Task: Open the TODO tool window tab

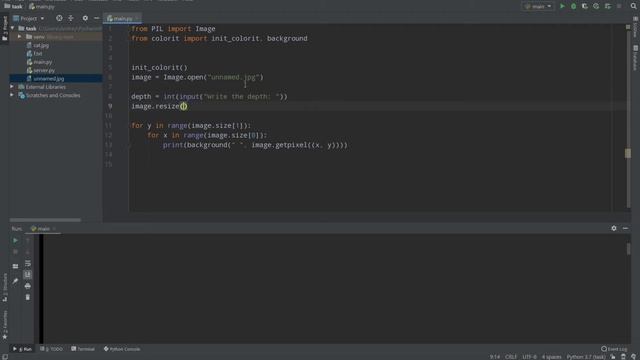Action: [51, 349]
